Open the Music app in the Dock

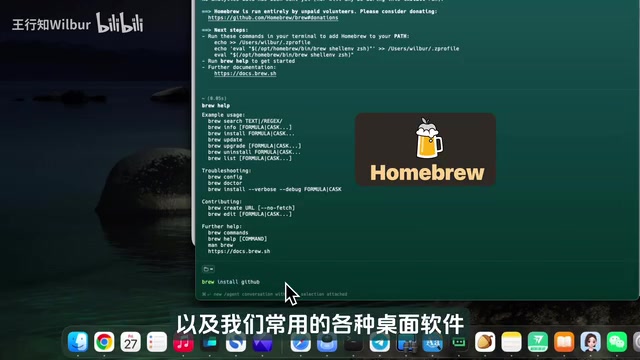183,342
